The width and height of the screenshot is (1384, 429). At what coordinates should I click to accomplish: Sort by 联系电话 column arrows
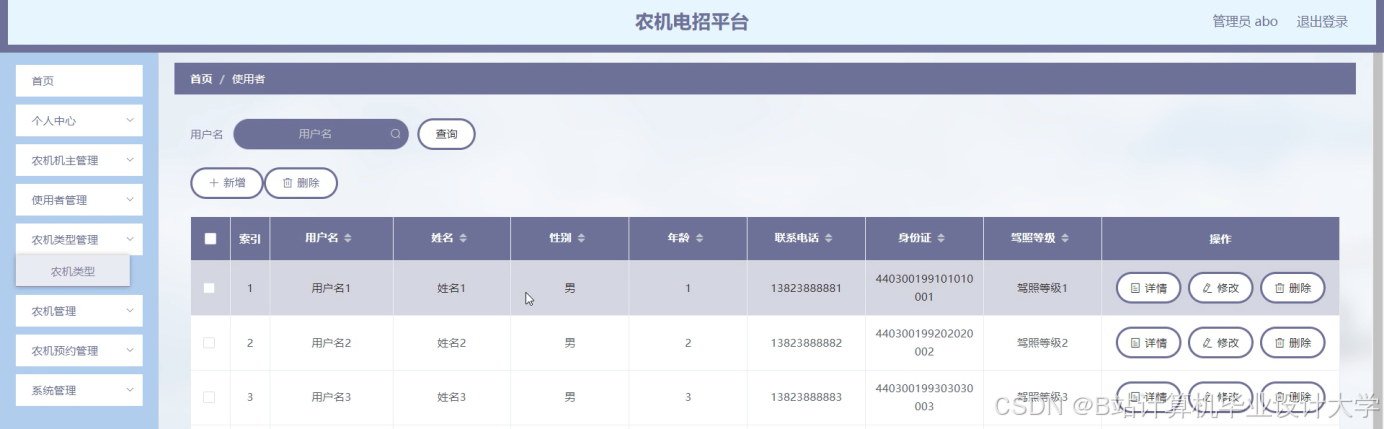pyautogui.click(x=829, y=239)
